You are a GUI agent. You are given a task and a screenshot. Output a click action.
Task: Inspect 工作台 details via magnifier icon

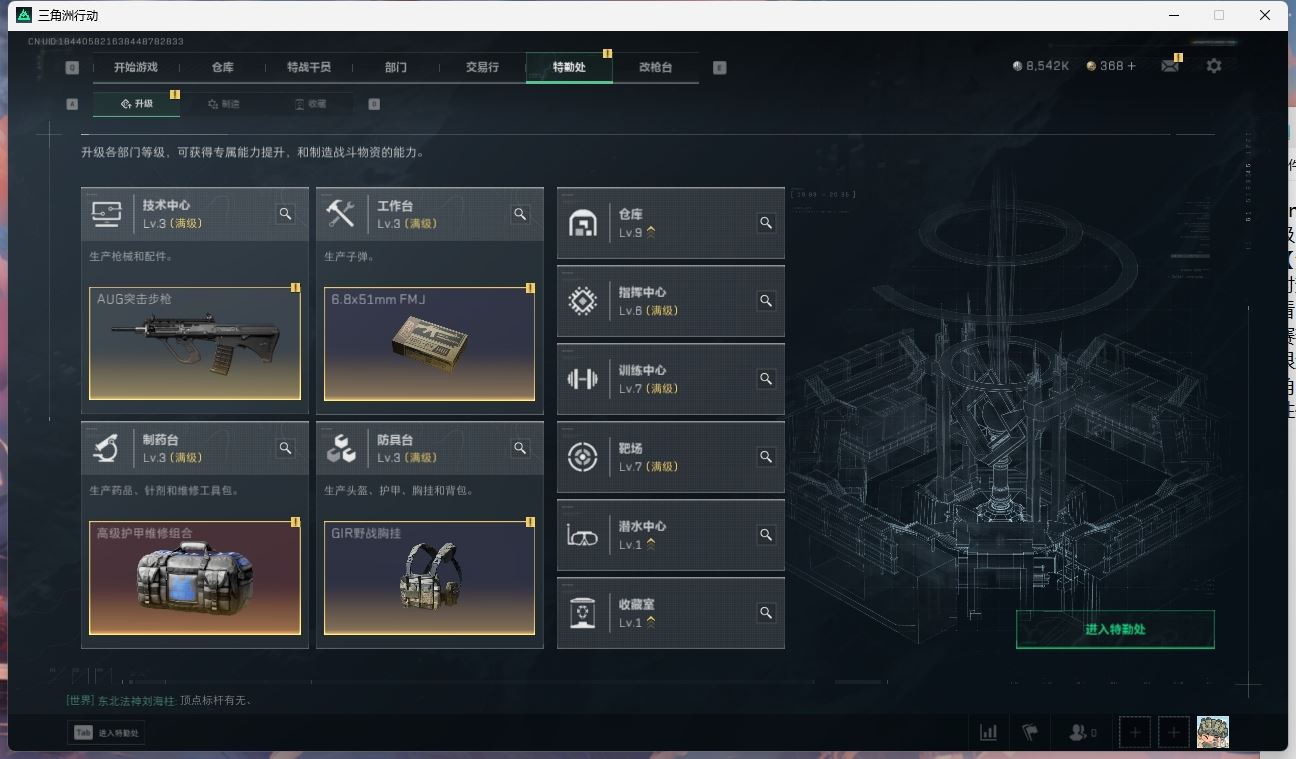[x=520, y=214]
